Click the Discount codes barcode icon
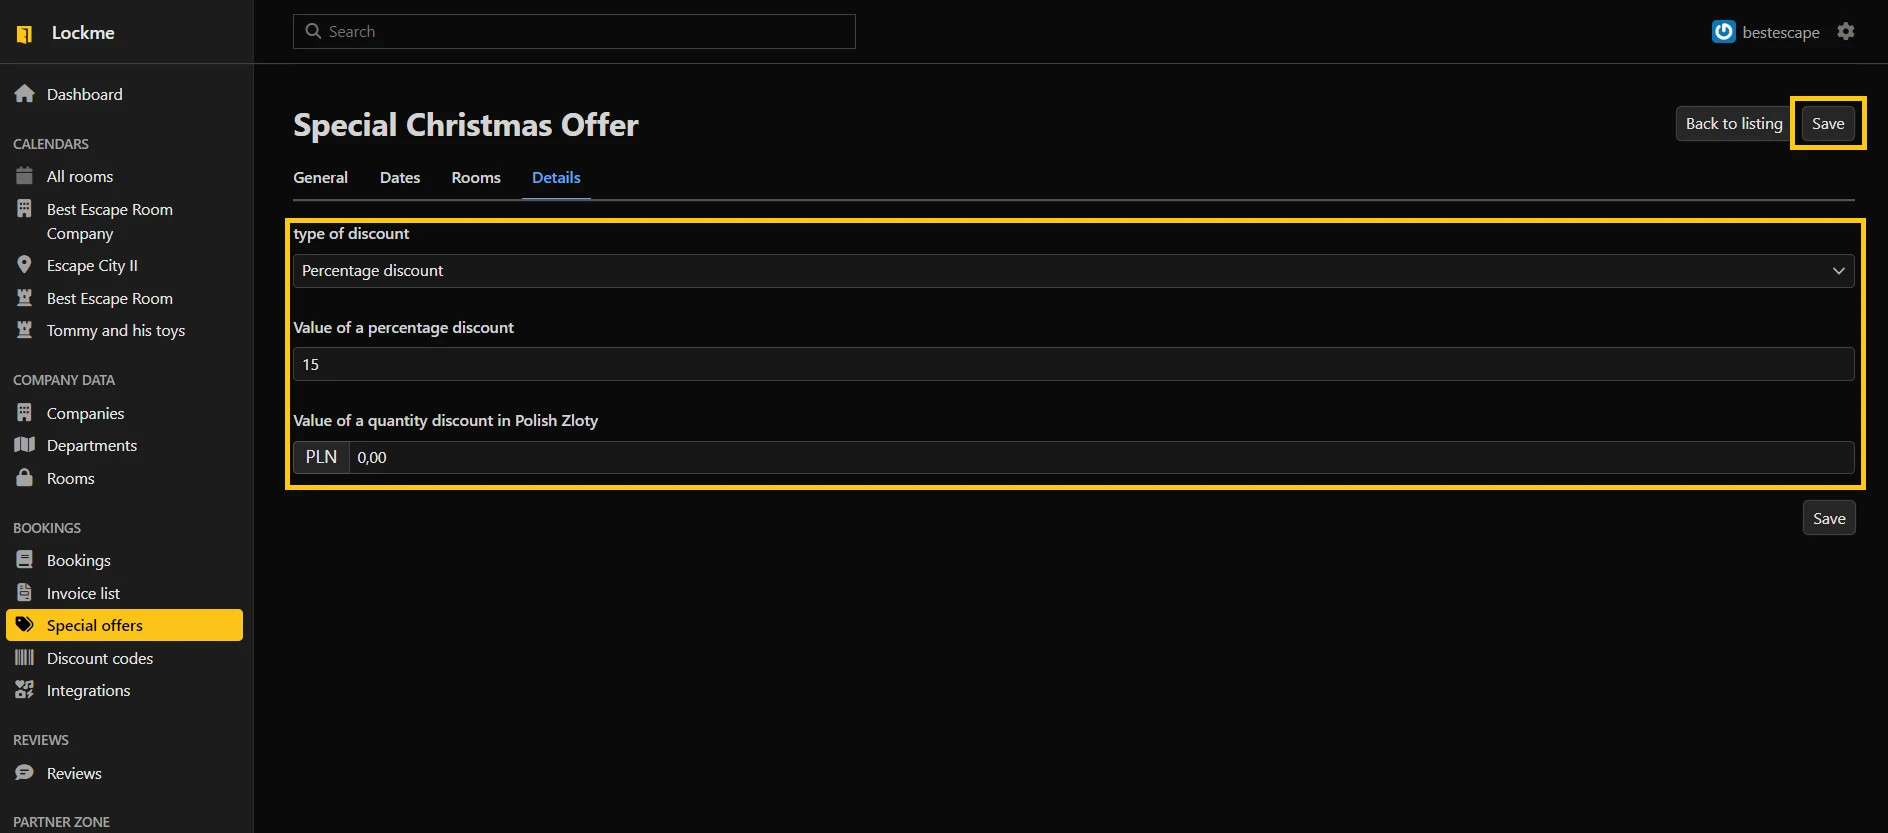 pyautogui.click(x=25, y=658)
